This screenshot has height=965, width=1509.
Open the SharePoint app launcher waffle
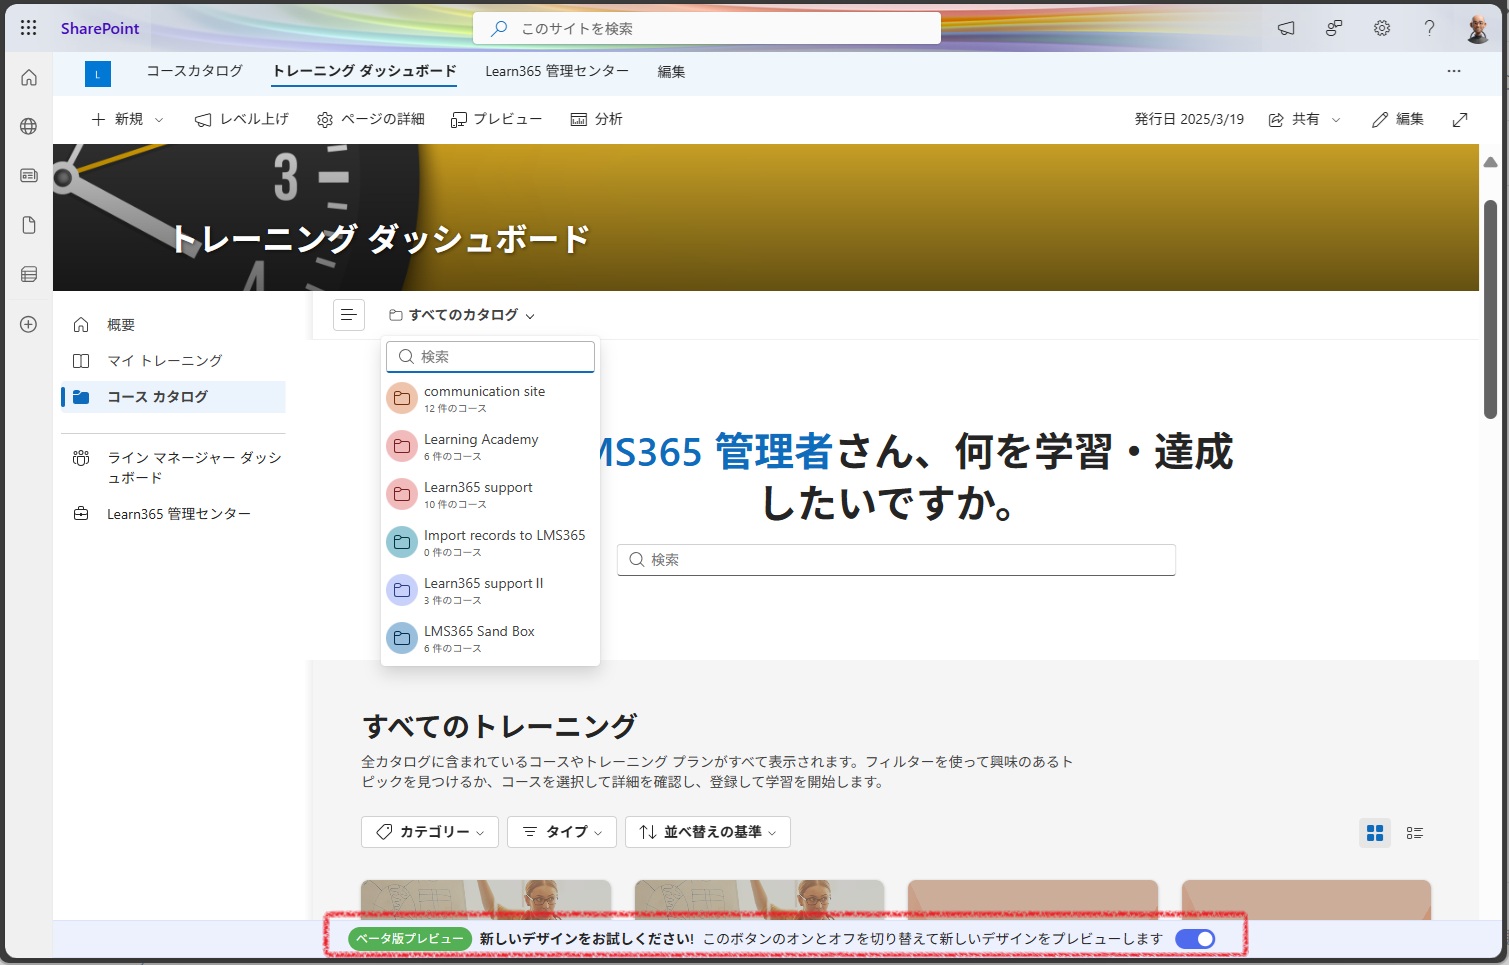pos(29,28)
